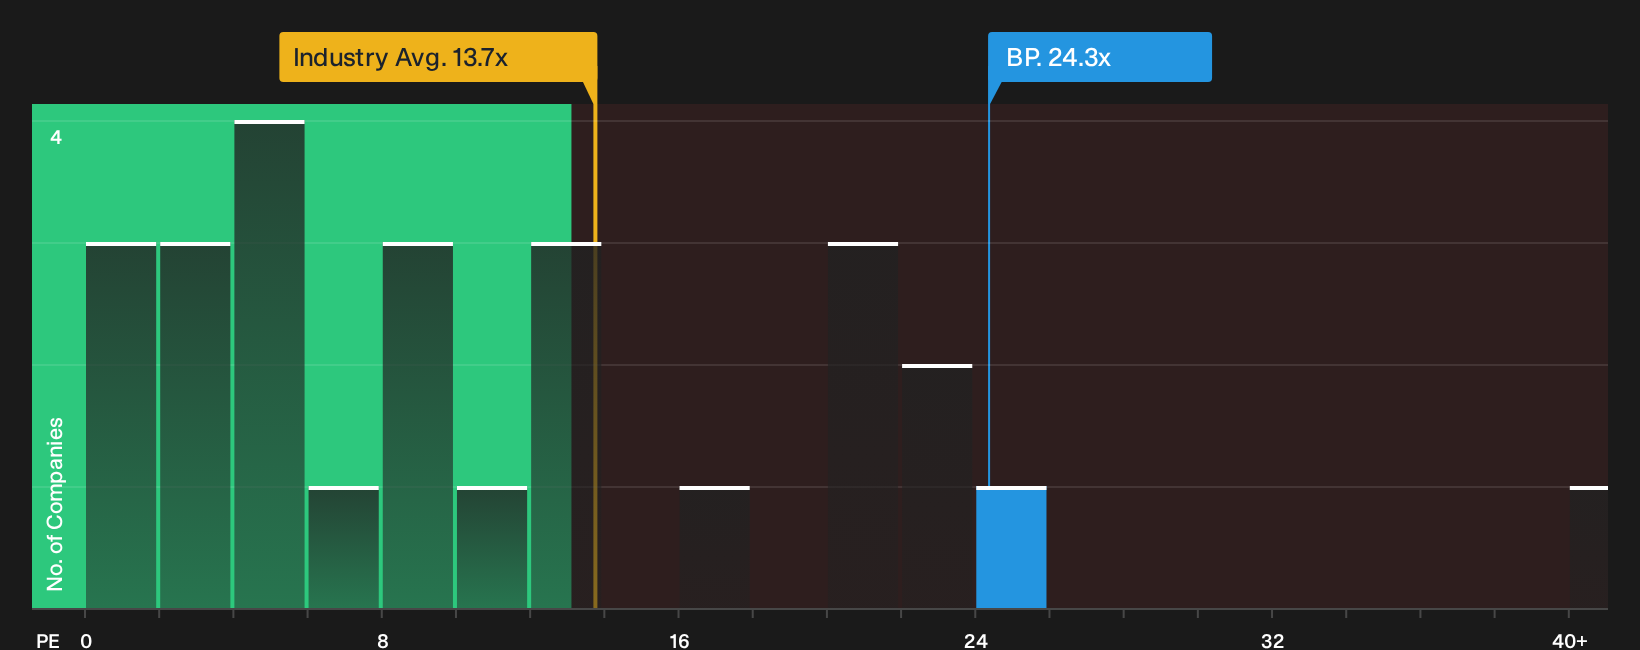Click the BP. 24.3x label
1640x650 pixels.
pos(1099,57)
